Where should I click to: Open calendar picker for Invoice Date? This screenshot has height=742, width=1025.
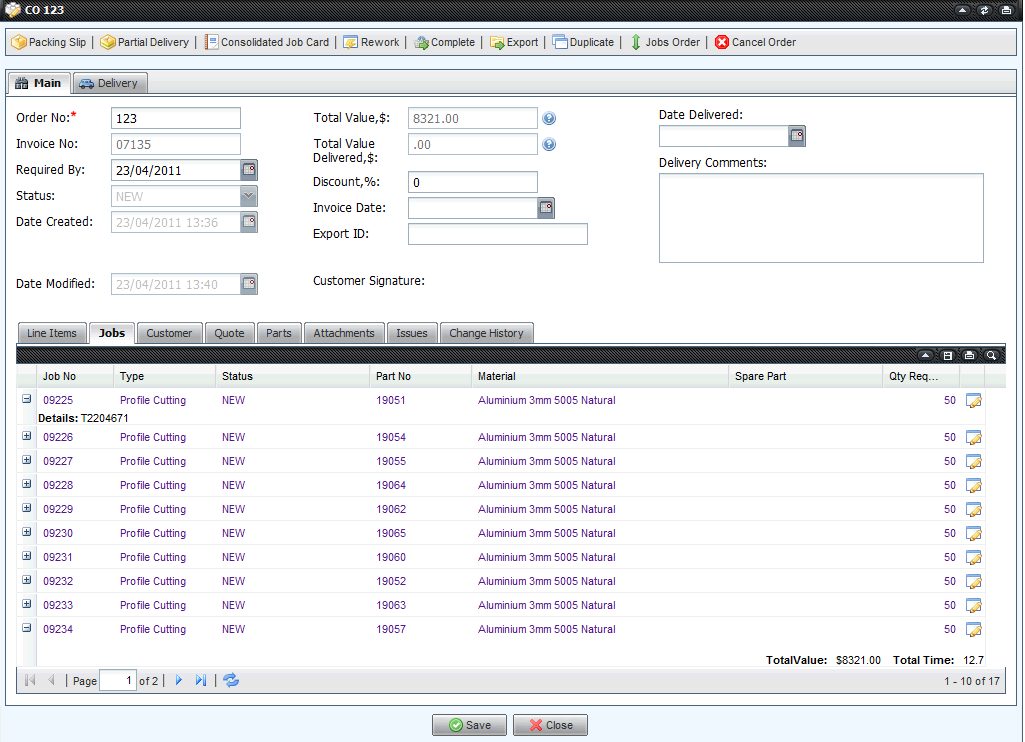tap(546, 208)
